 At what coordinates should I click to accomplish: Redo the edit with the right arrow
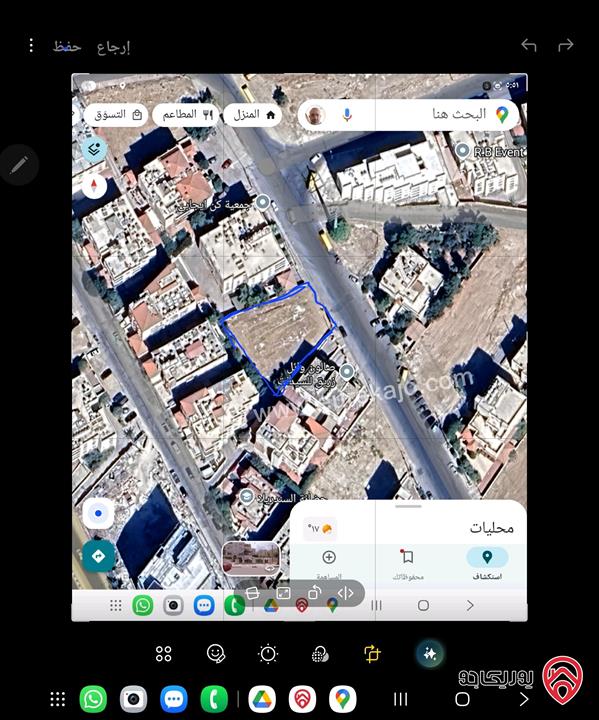point(565,45)
